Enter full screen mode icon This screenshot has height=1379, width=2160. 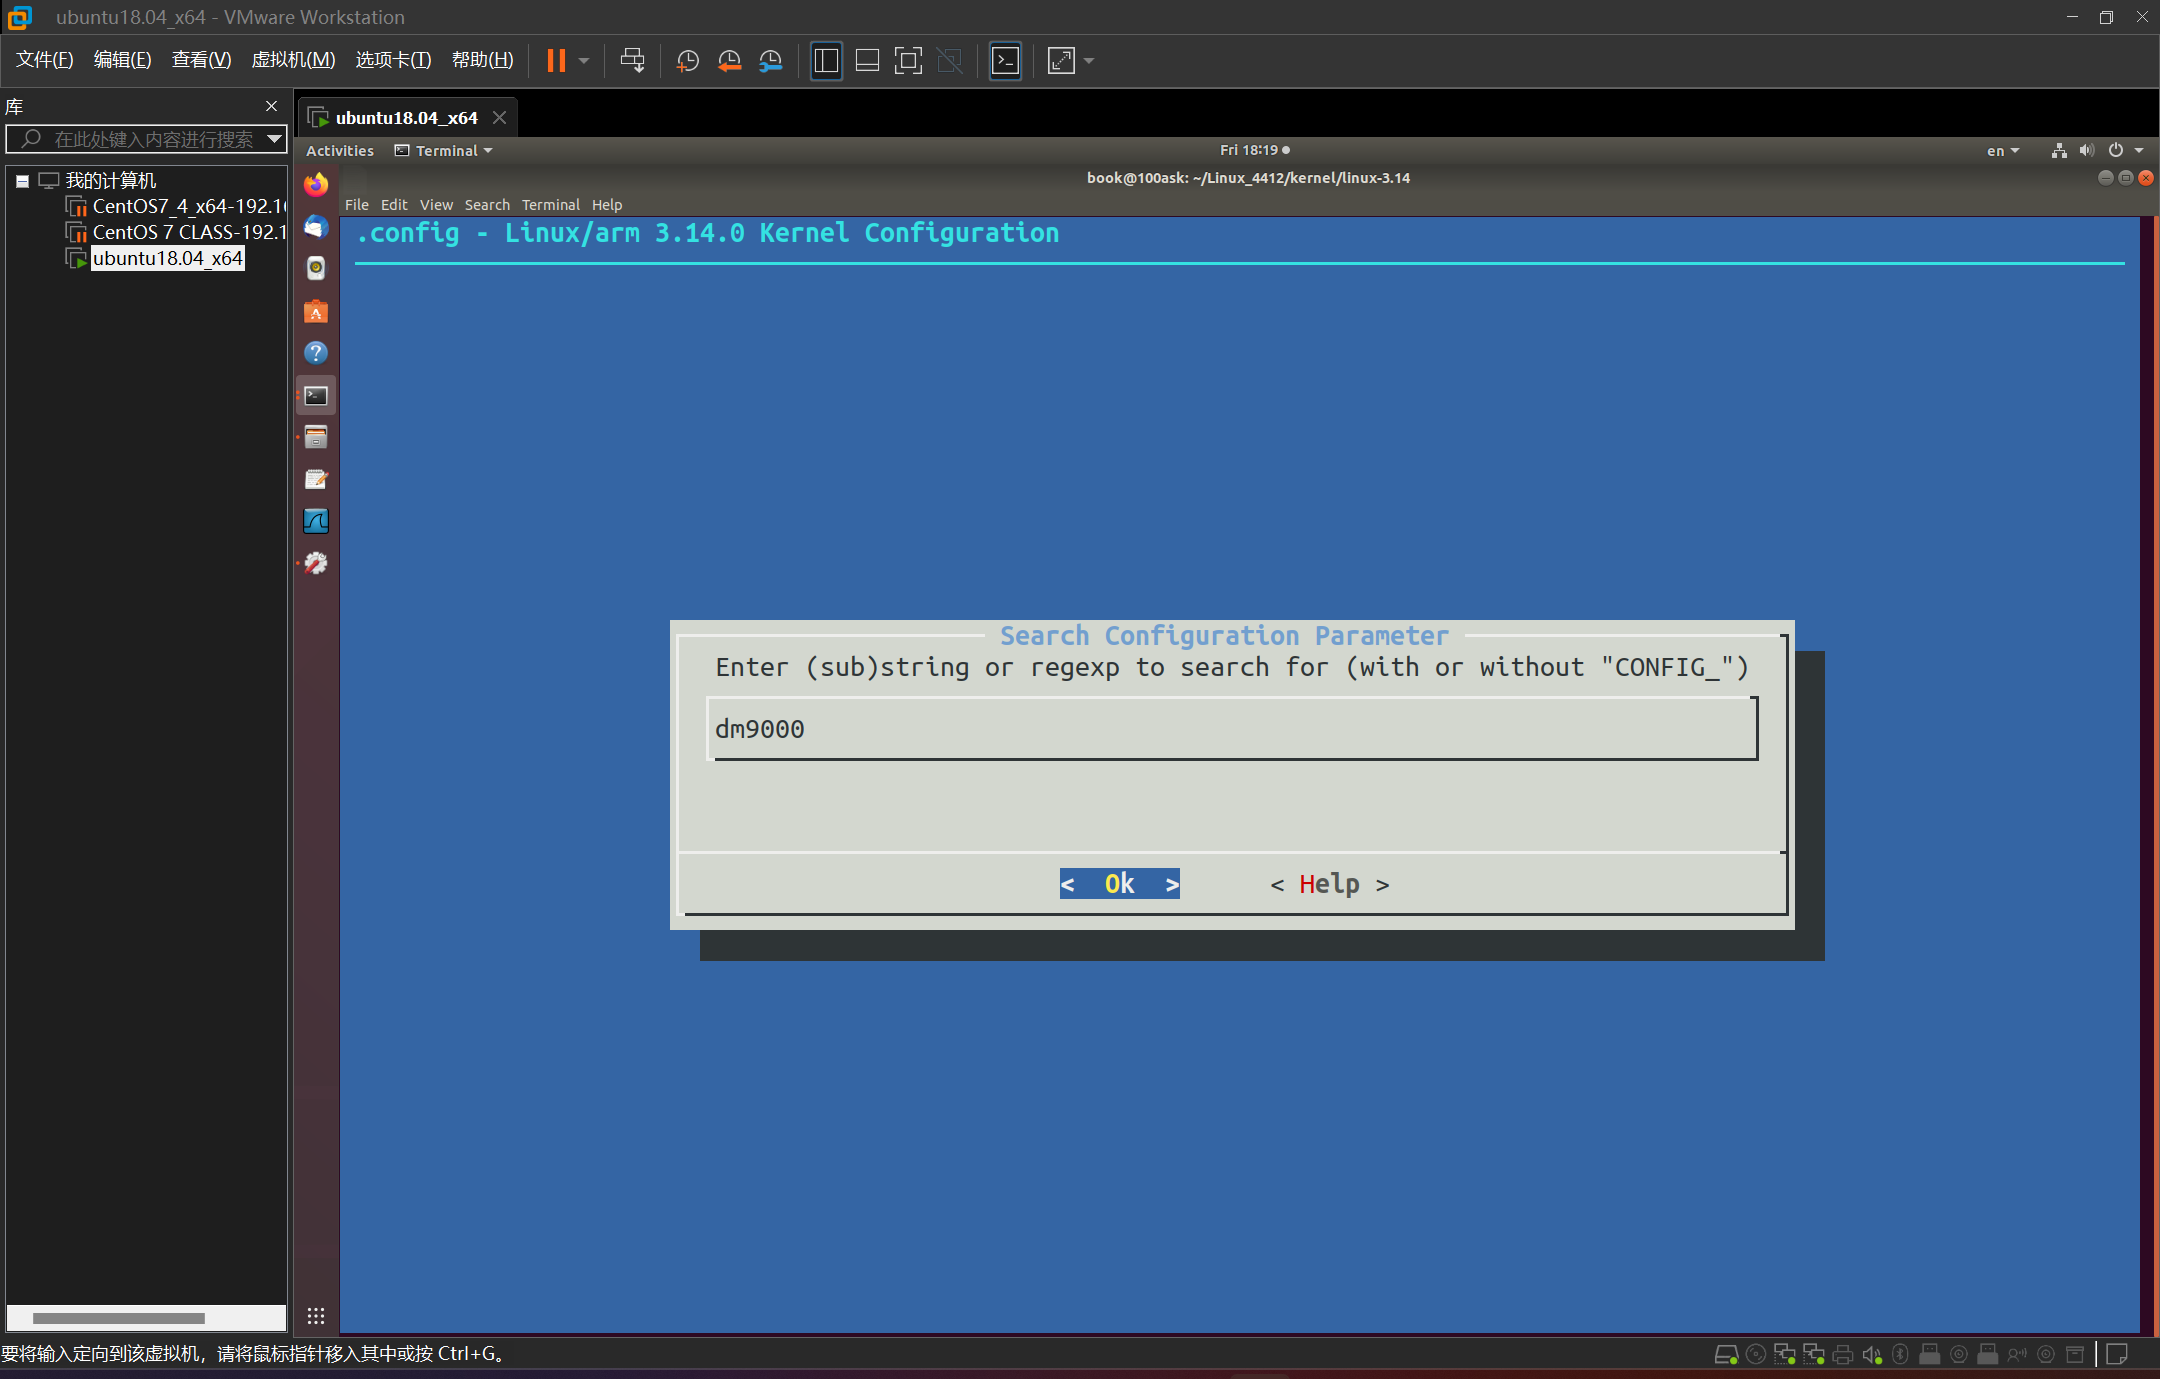pos(908,61)
